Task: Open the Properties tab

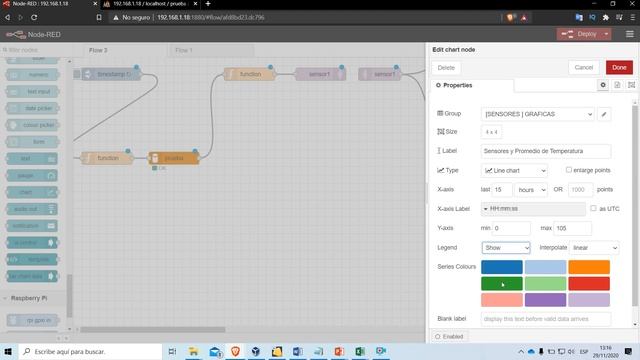Action: 473,85
